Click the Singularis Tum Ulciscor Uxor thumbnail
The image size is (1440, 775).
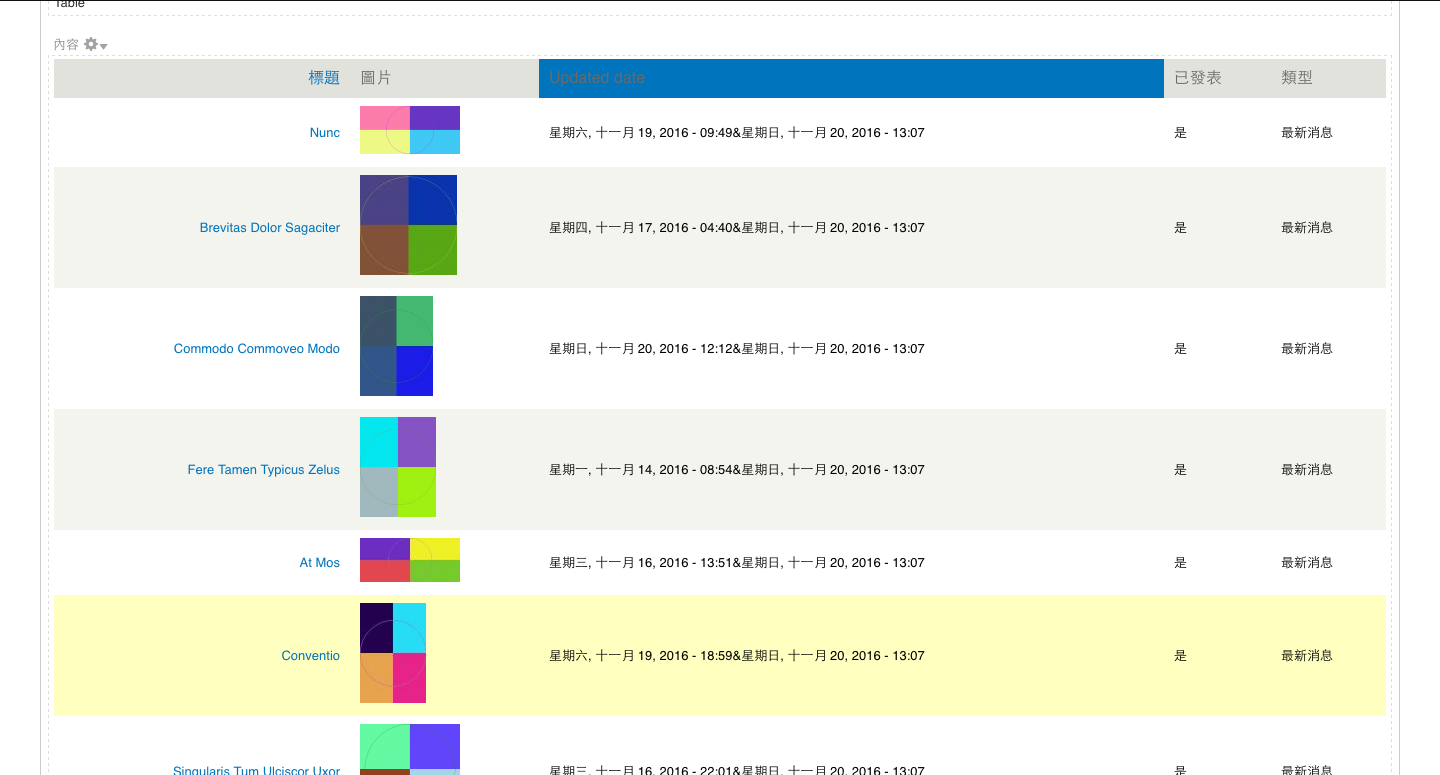(x=410, y=749)
